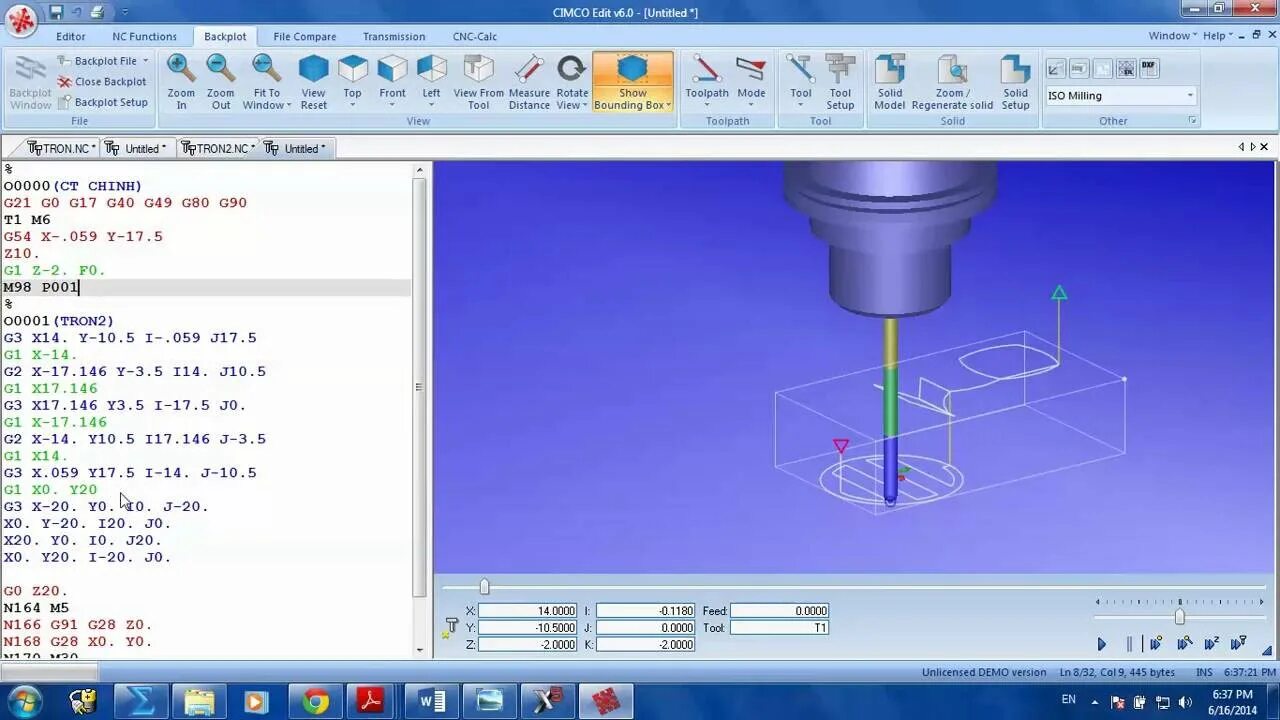Click the Feed field showing 0.0000
1280x720 pixels.
(x=780, y=611)
